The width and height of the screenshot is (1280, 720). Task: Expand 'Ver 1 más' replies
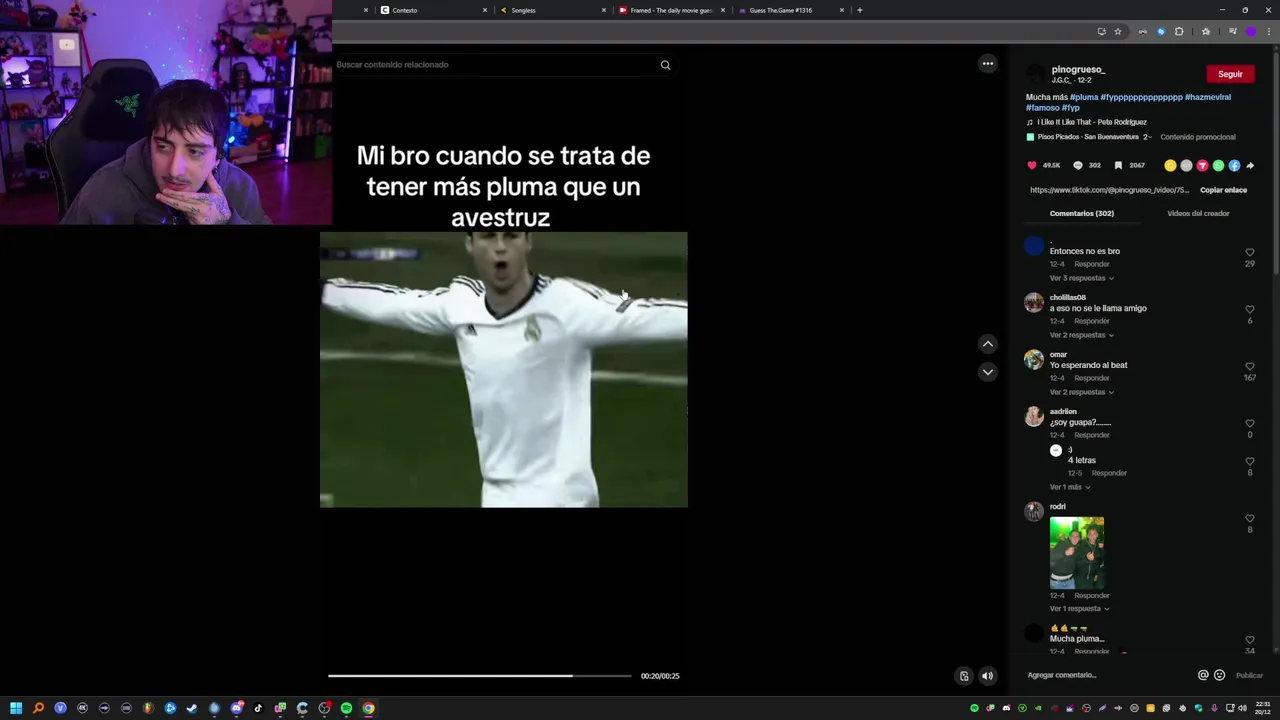click(1070, 487)
